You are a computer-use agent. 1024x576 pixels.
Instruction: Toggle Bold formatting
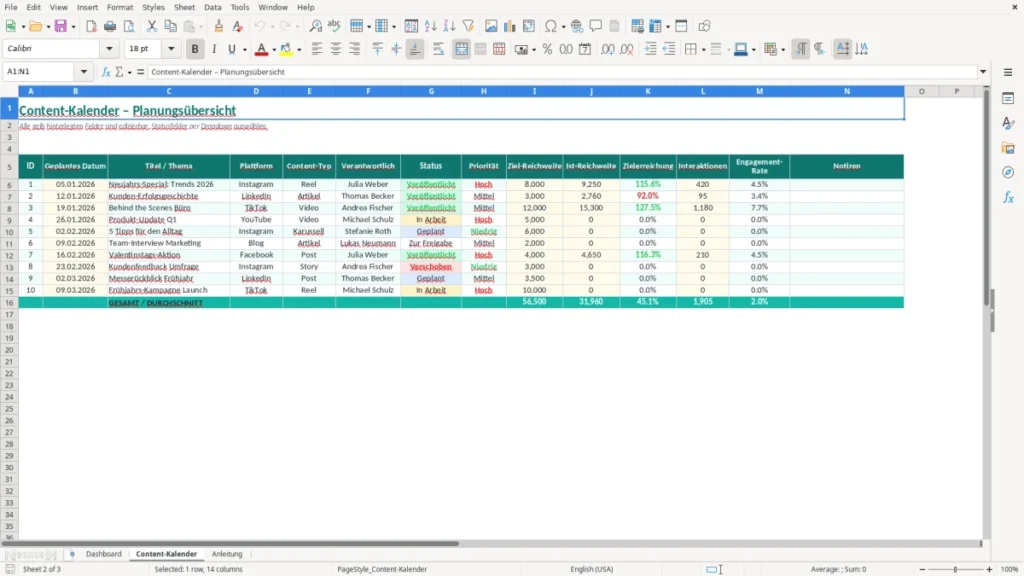click(x=195, y=49)
